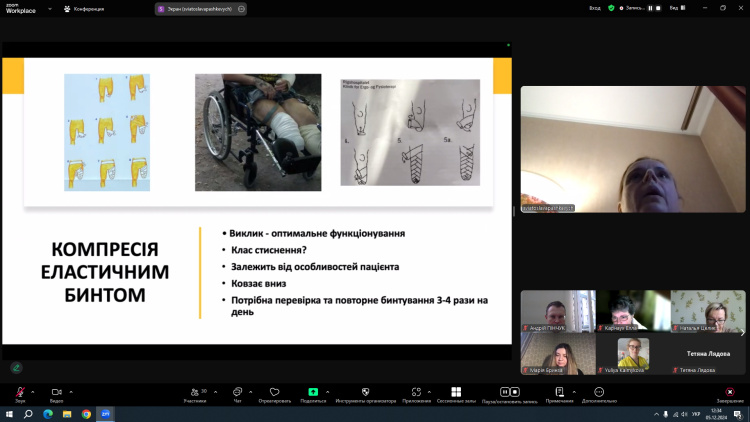Open Отреагировать reactions heart icon
750x422 pixels.
pos(275,392)
